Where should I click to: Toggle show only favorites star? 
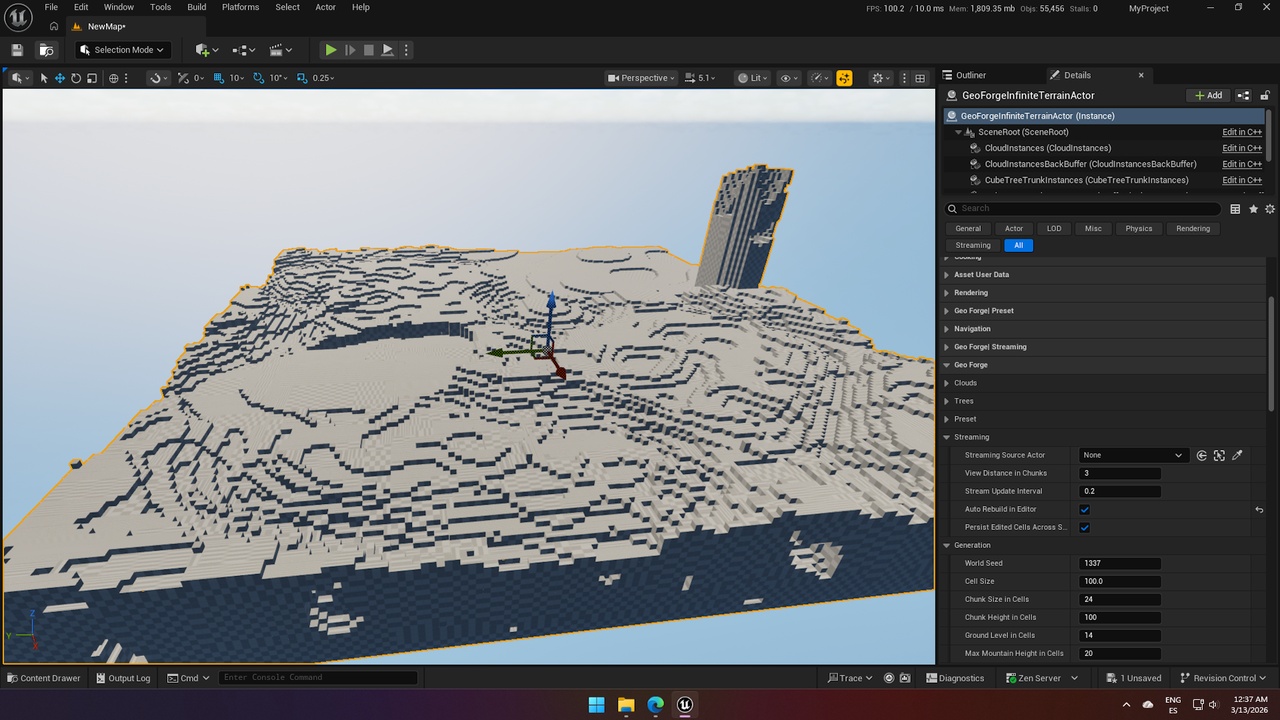pos(1253,209)
